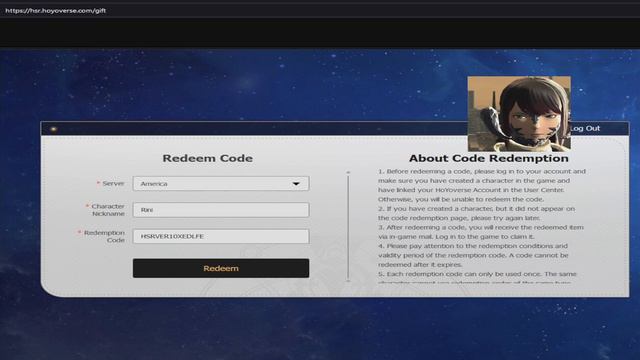The height and width of the screenshot is (360, 640).
Task: Click the Redemption Code label
Action: point(102,236)
